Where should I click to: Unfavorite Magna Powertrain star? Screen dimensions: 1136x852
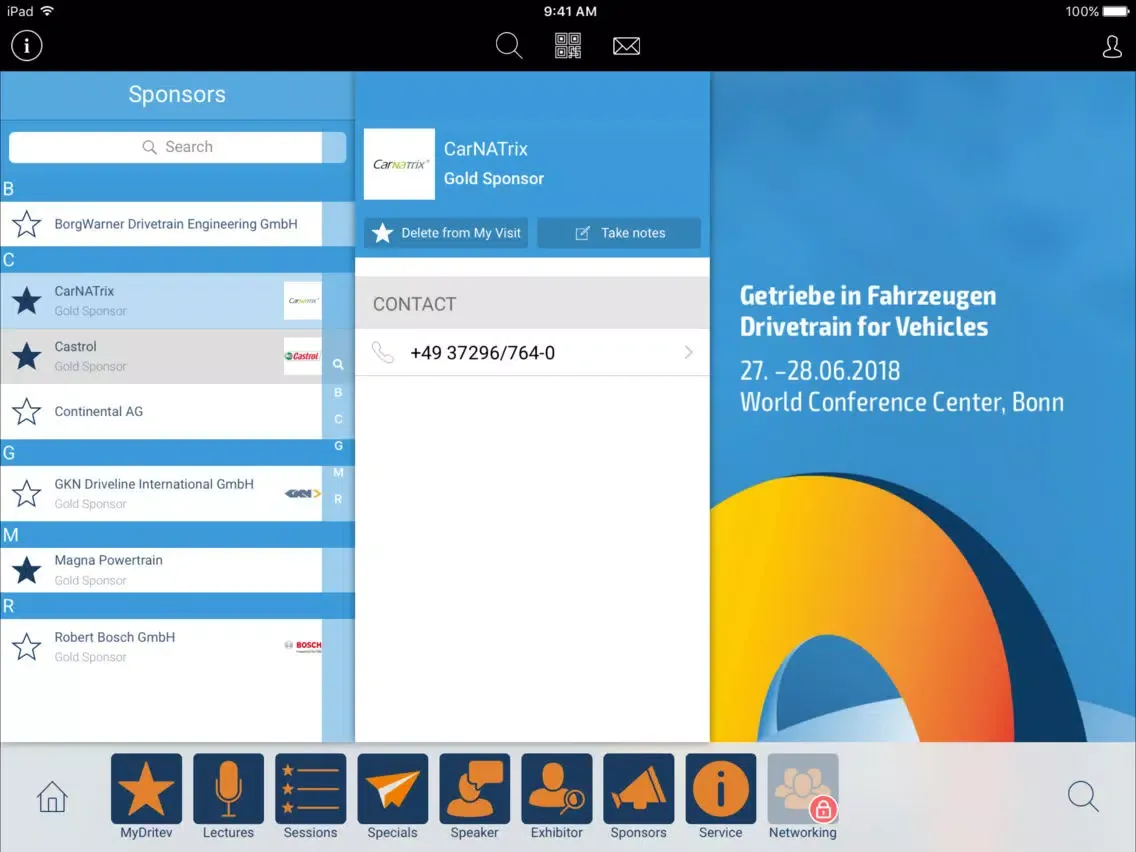27,570
